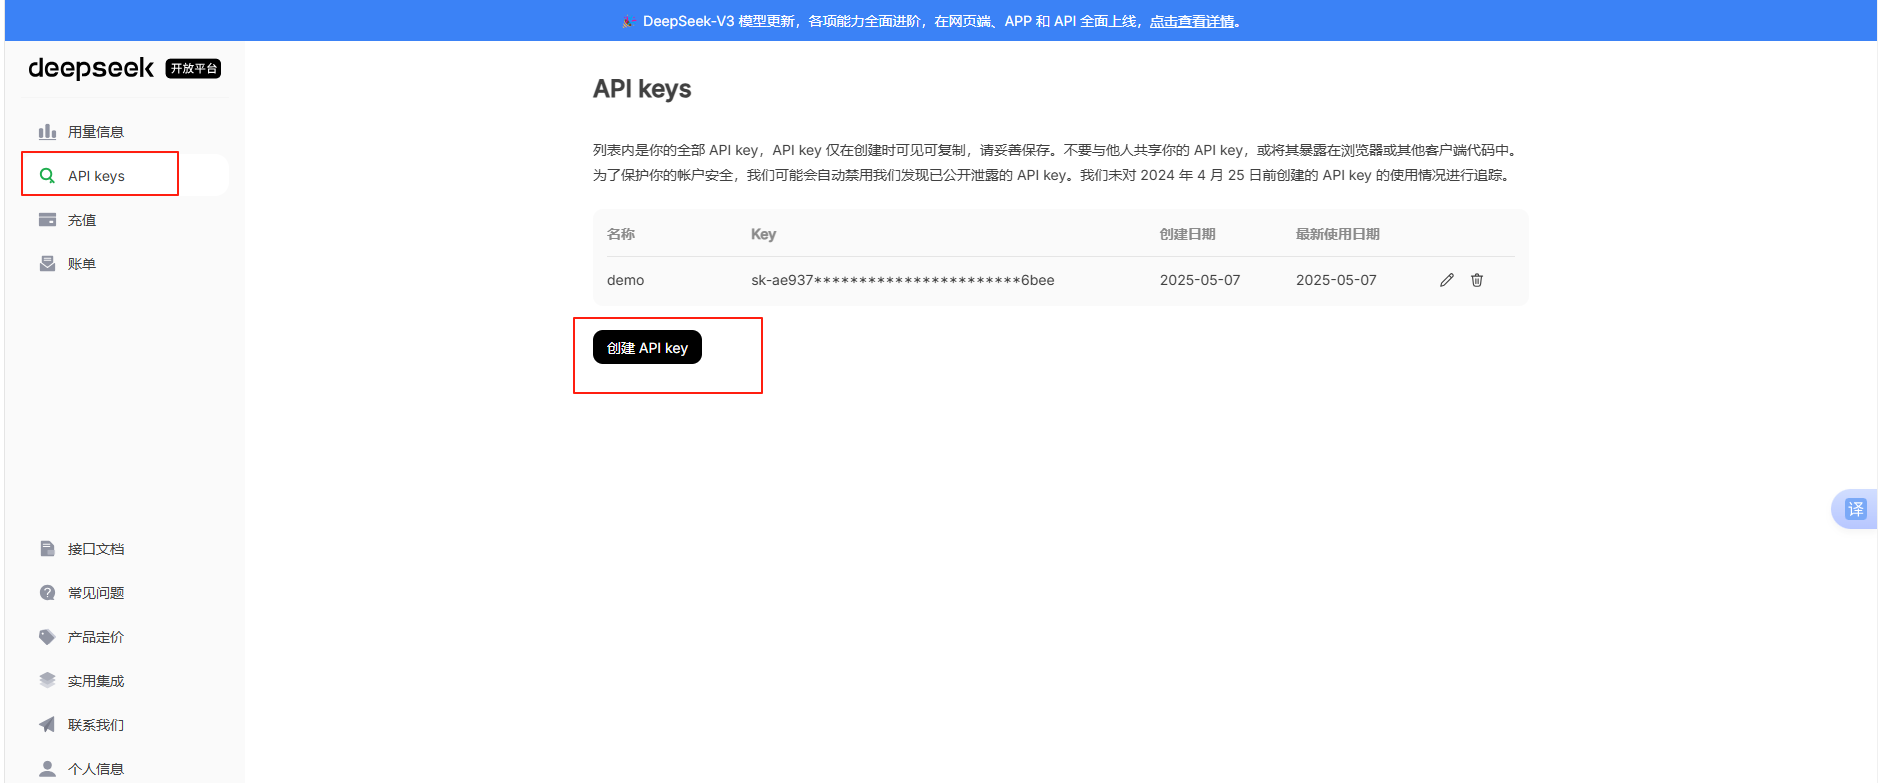Image resolution: width=1878 pixels, height=783 pixels.
Task: Click the masked key sk-ae937...6bee
Action: click(x=903, y=280)
